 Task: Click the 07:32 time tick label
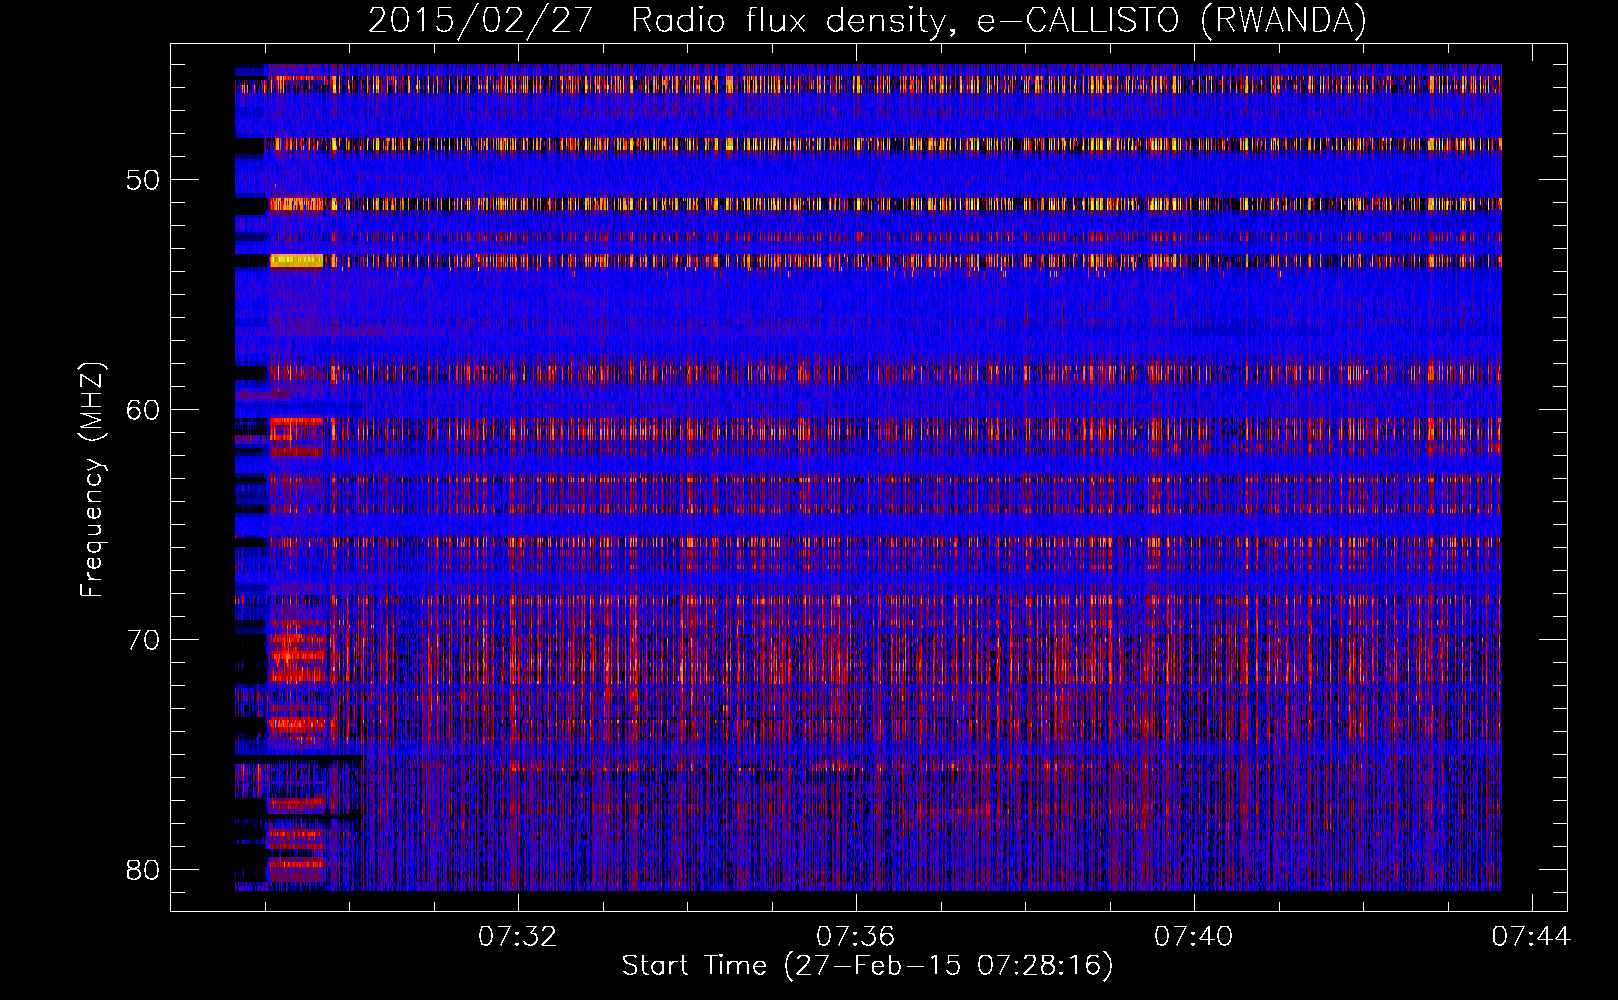click(x=517, y=937)
